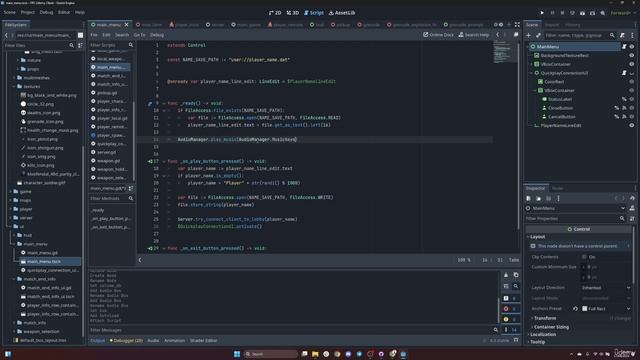This screenshot has height=360, width=640.
Task: Click the sort icon beside Filter Files
Action: click(x=80, y=45)
